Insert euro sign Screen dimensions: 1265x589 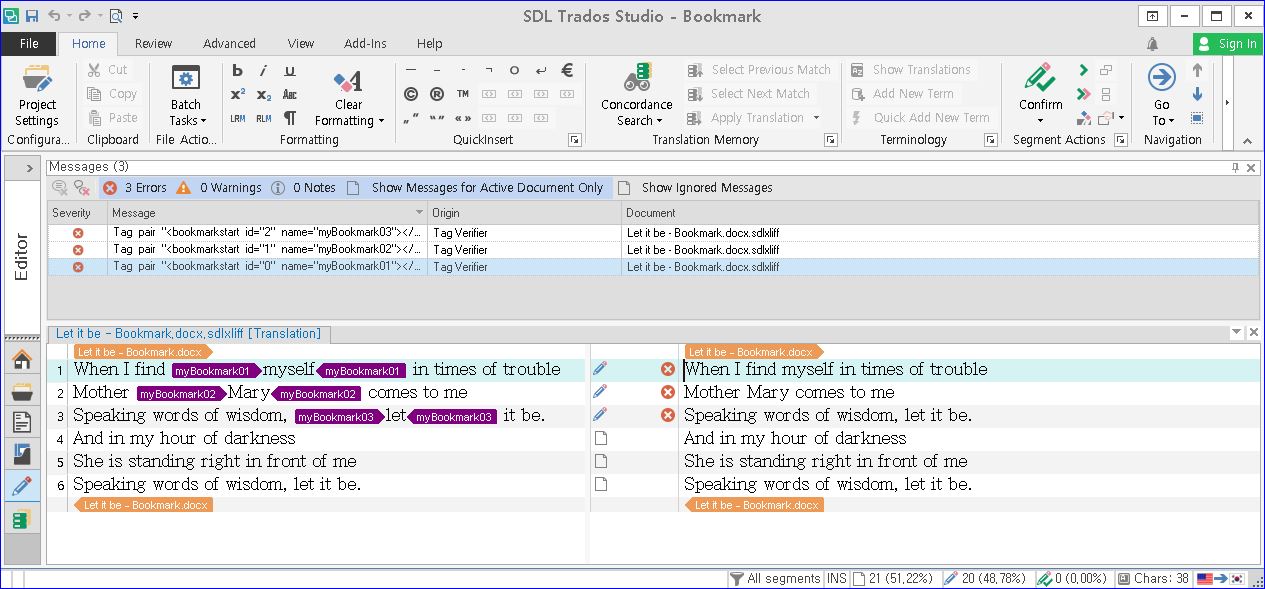click(567, 70)
